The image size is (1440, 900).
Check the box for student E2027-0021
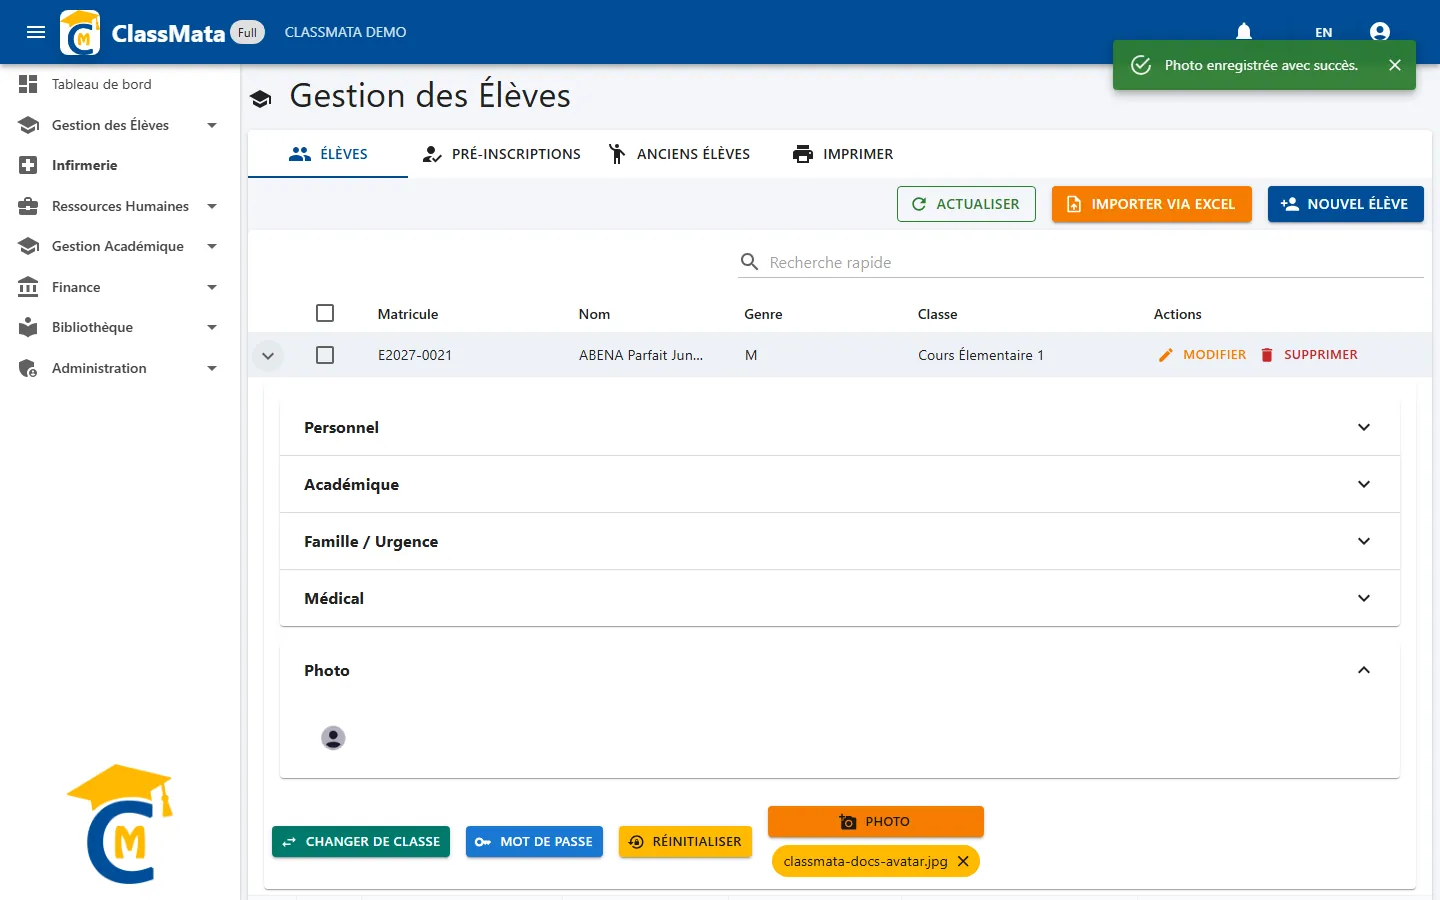pyautogui.click(x=325, y=355)
